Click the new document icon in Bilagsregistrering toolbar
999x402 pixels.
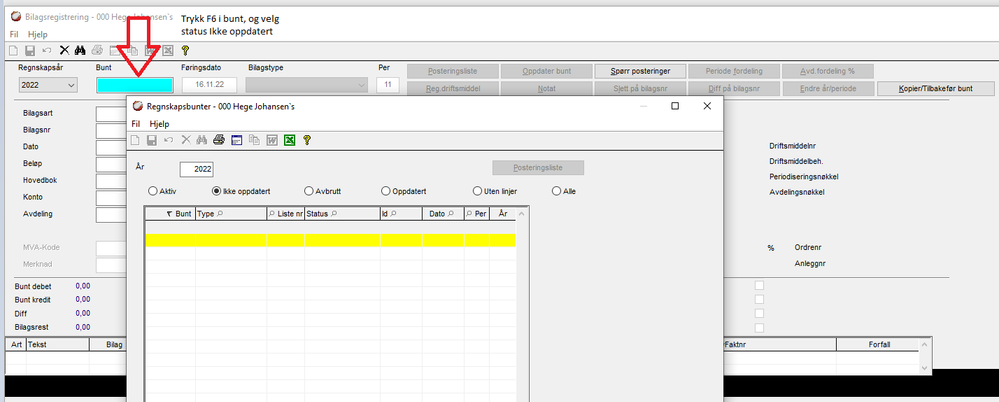(13, 50)
